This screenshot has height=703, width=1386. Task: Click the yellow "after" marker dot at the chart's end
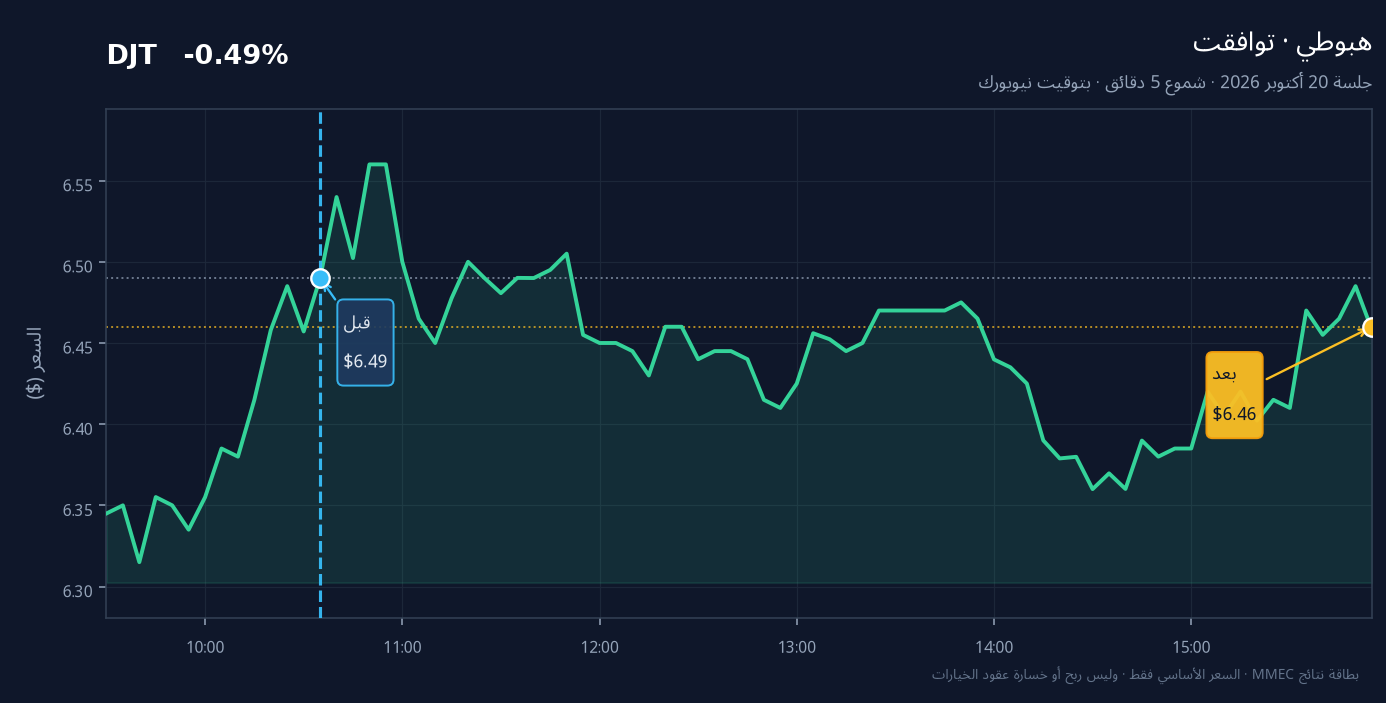tap(1371, 327)
